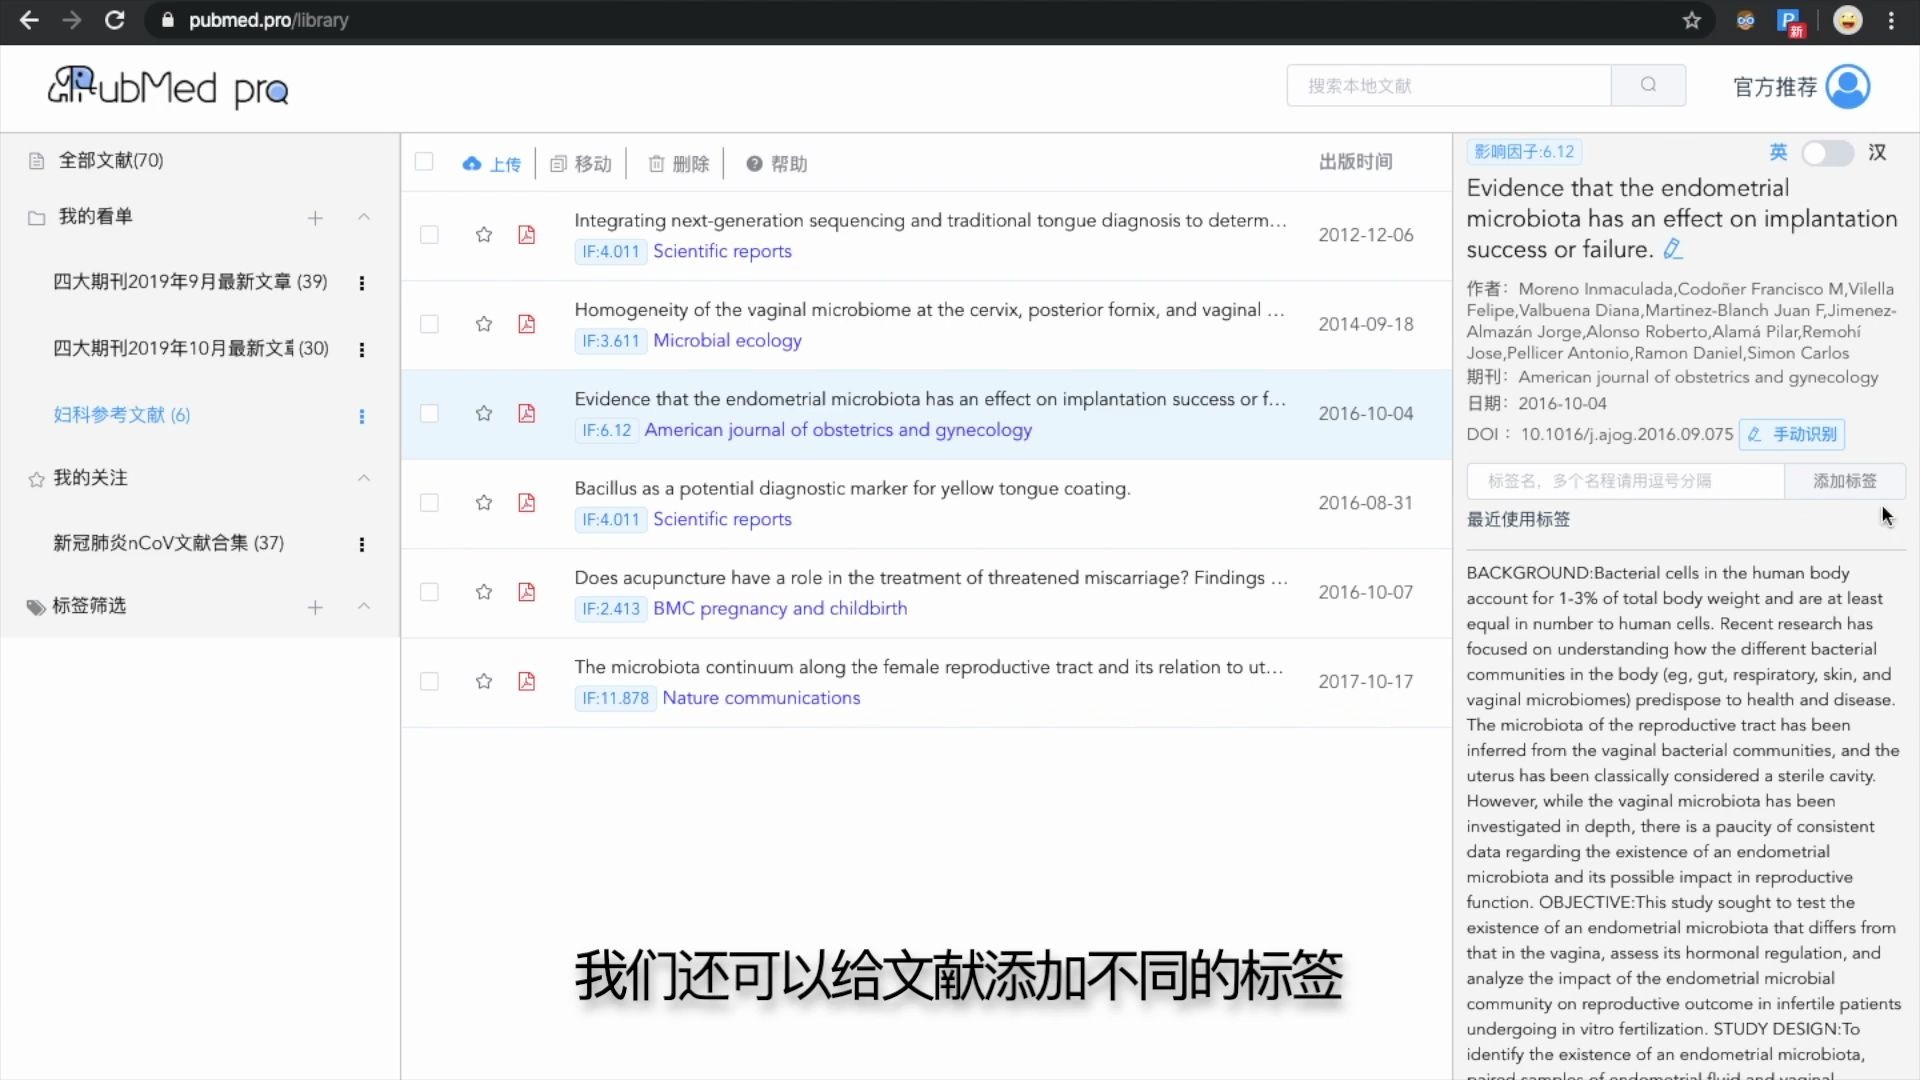Image resolution: width=1920 pixels, height=1080 pixels.
Task: Open options for 四大期刊2019年9月最新文章
Action: point(361,283)
